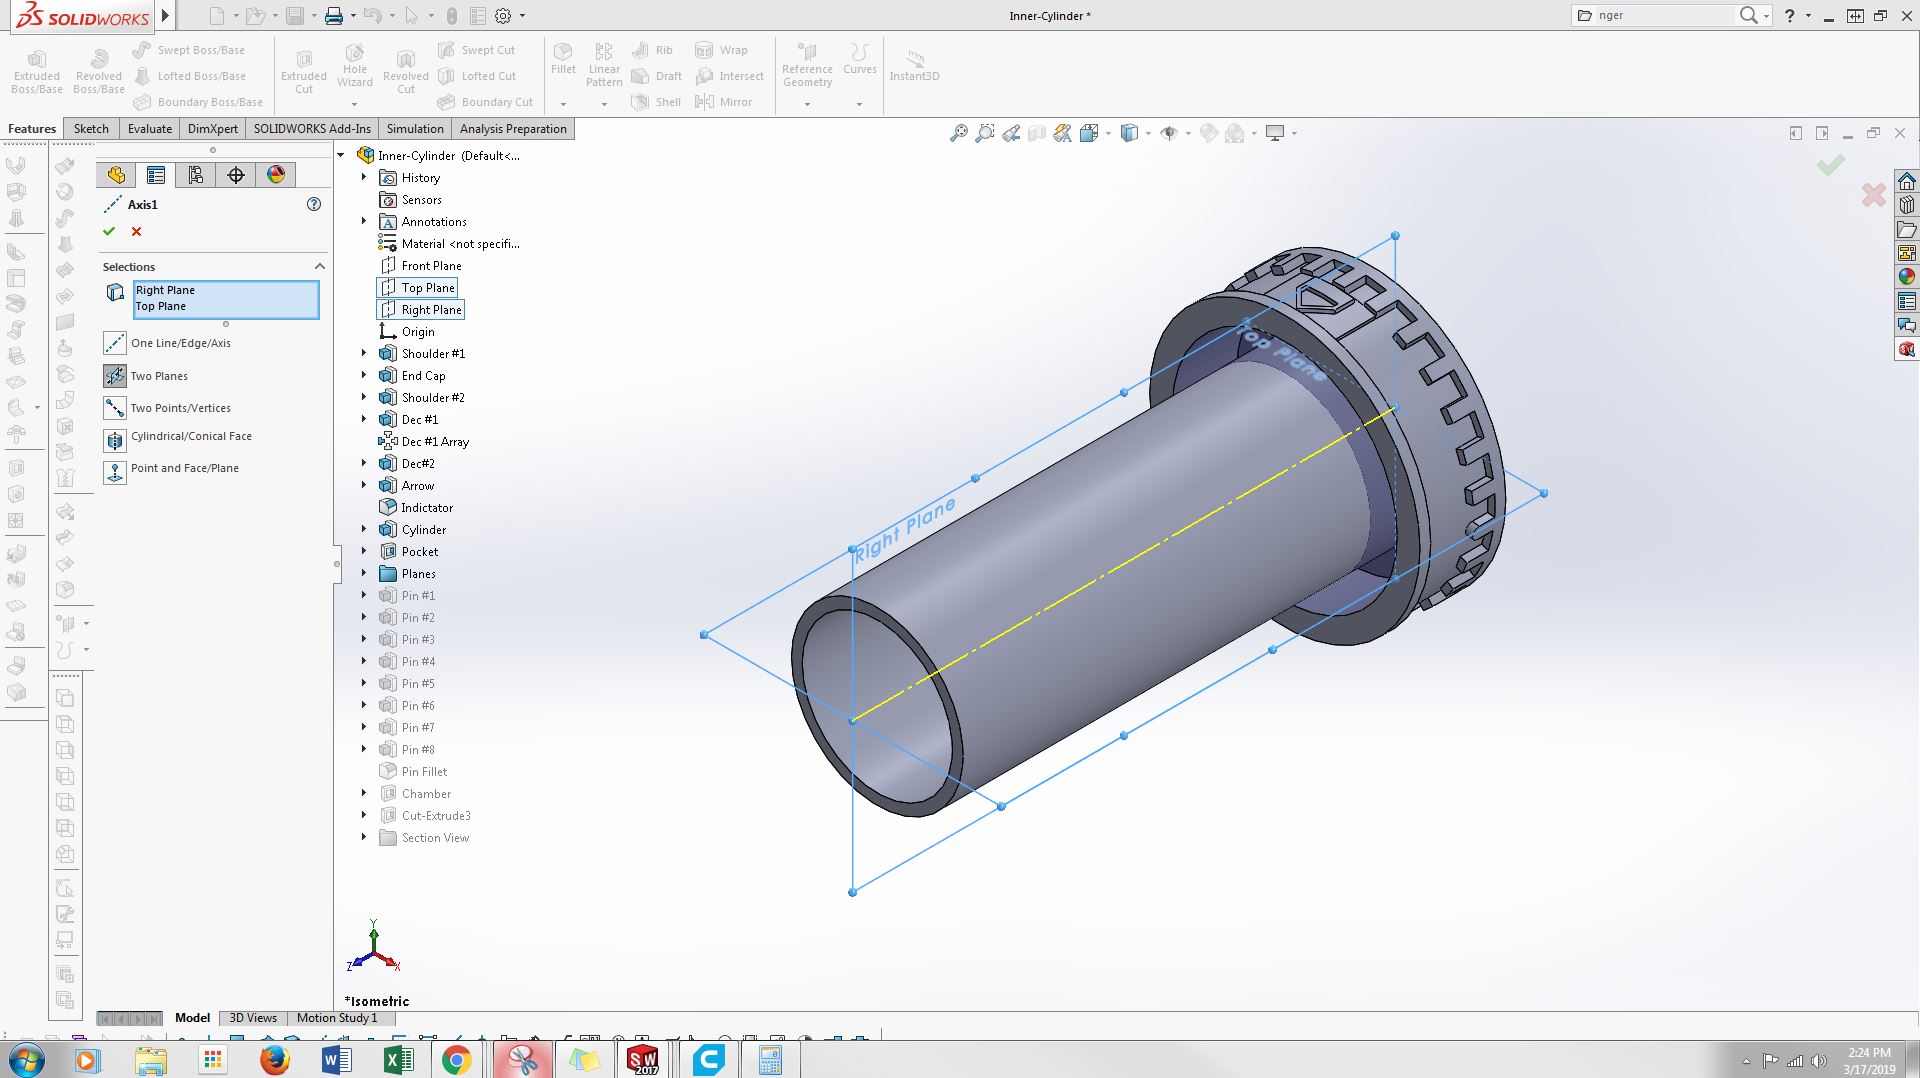Switch to 3D Views bottom tab
The height and width of the screenshot is (1078, 1920).
click(x=253, y=1018)
